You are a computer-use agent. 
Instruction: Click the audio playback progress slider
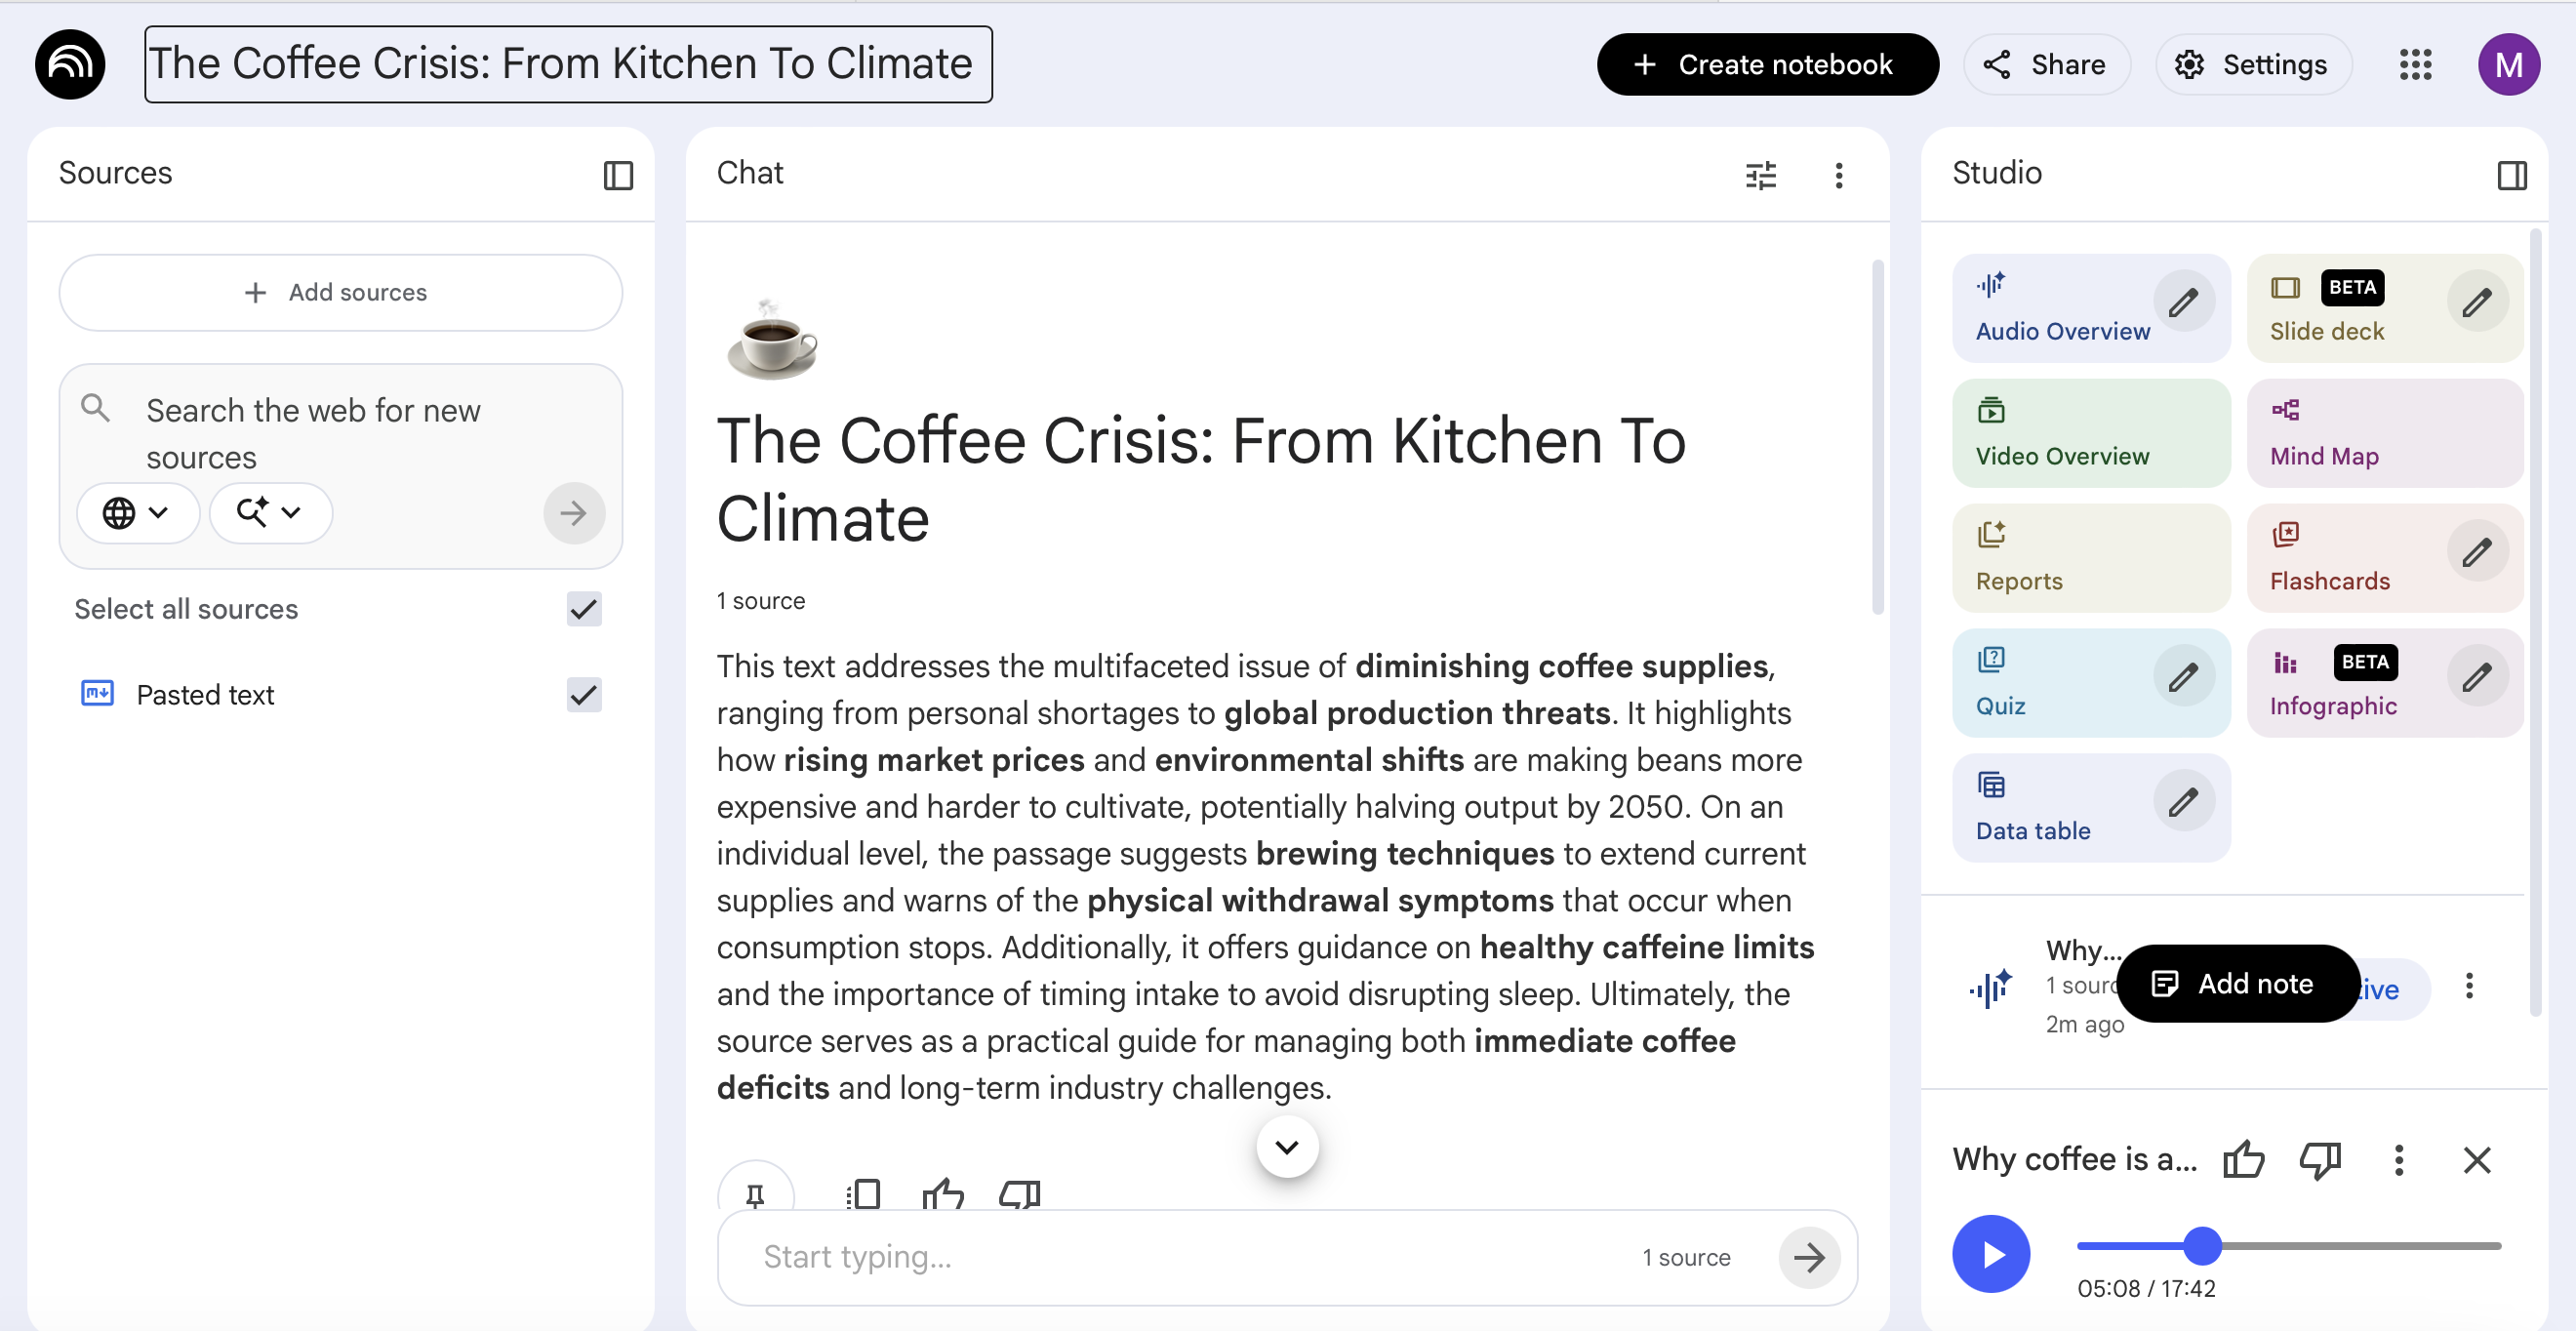point(2288,1246)
